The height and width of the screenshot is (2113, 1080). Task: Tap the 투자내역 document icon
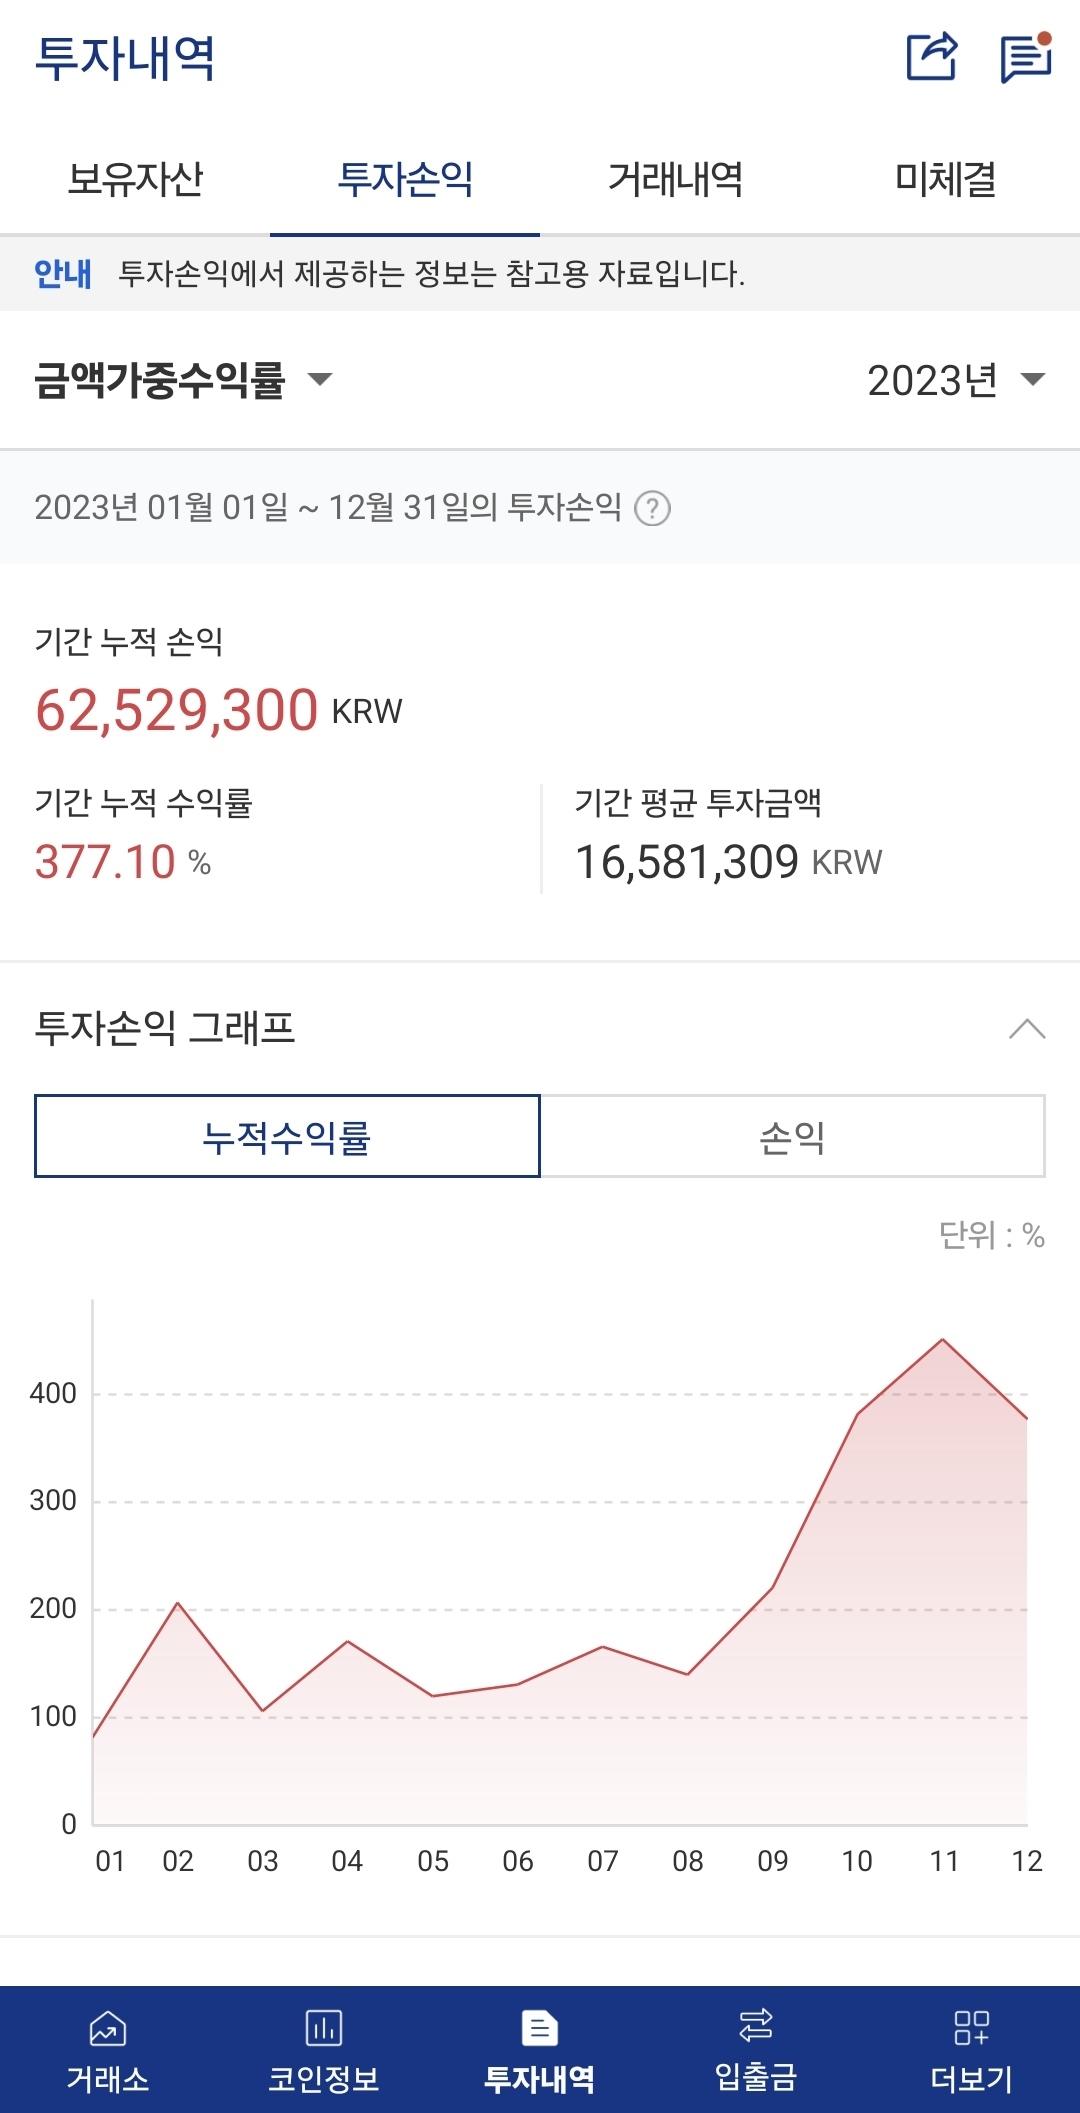[x=539, y=2029]
